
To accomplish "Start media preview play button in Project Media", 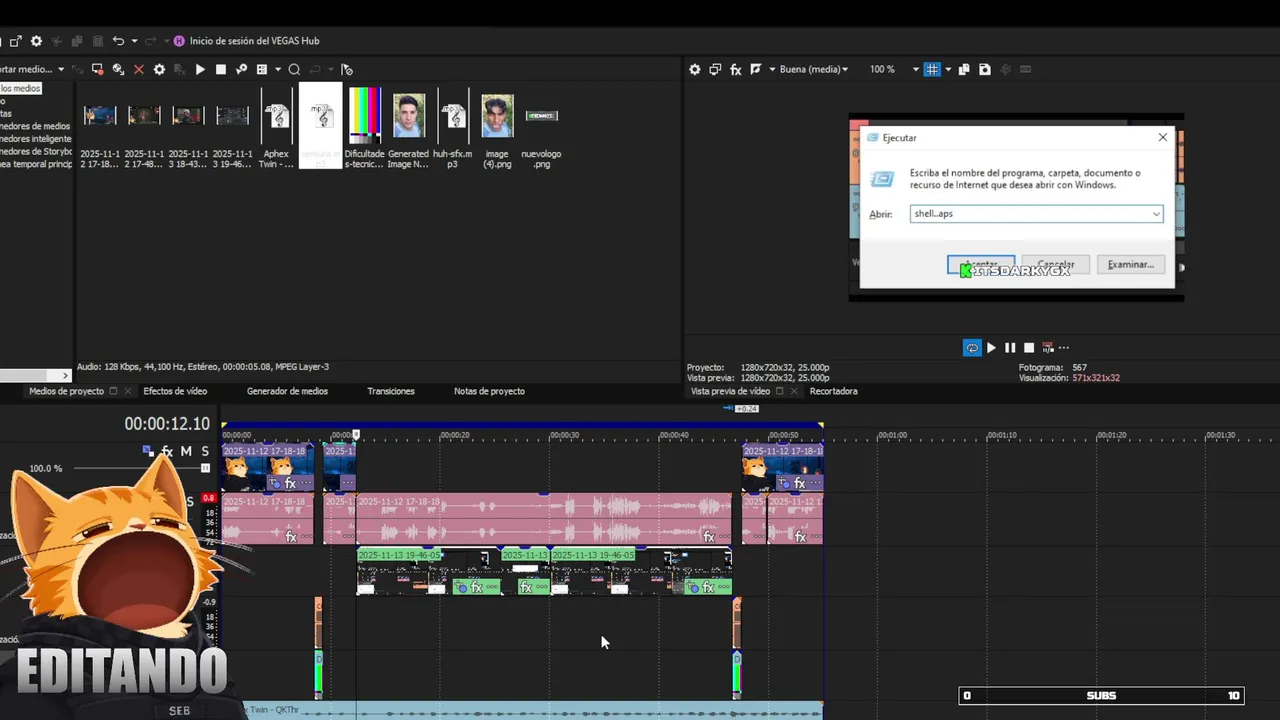I will pos(200,70).
